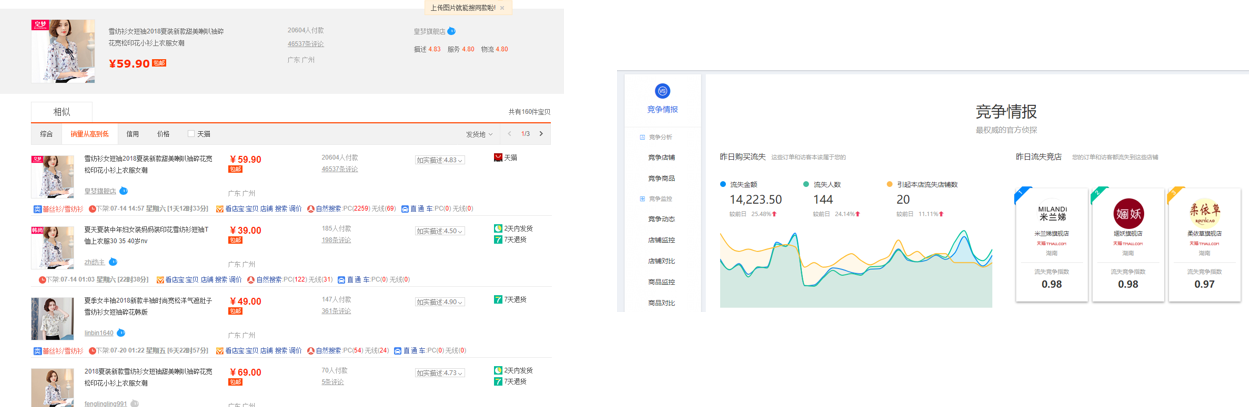Click the Tmall 天猫 badge icon
Screen dimensions: 1249x407
point(498,158)
